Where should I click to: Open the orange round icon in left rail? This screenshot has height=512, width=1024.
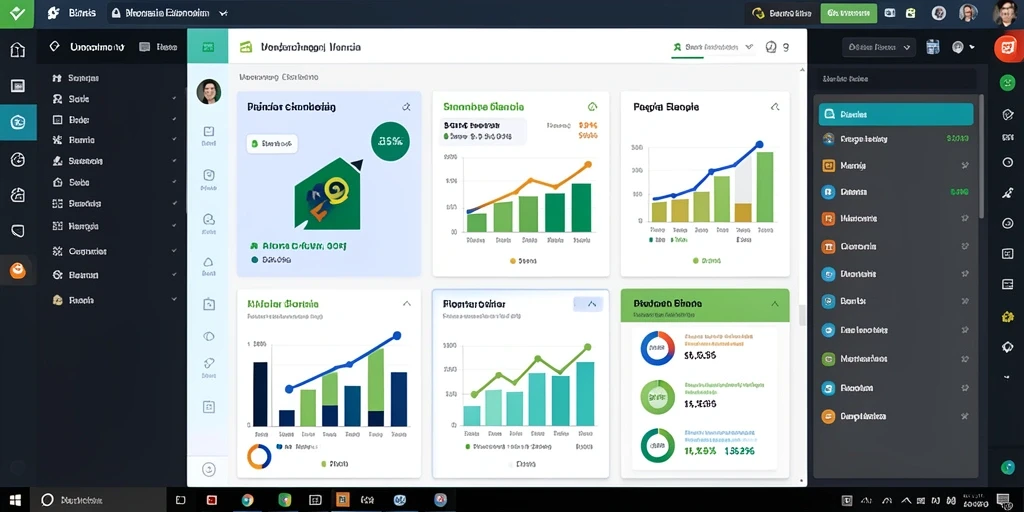click(18, 270)
